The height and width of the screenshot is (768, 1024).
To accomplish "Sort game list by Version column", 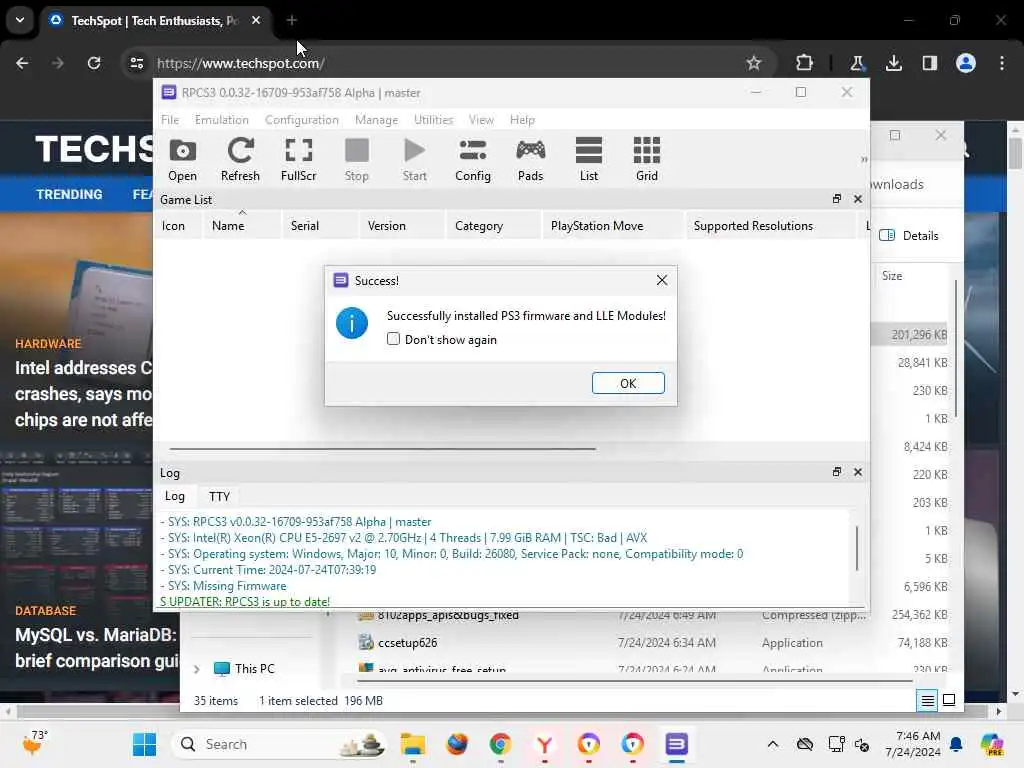I will 402,225.
